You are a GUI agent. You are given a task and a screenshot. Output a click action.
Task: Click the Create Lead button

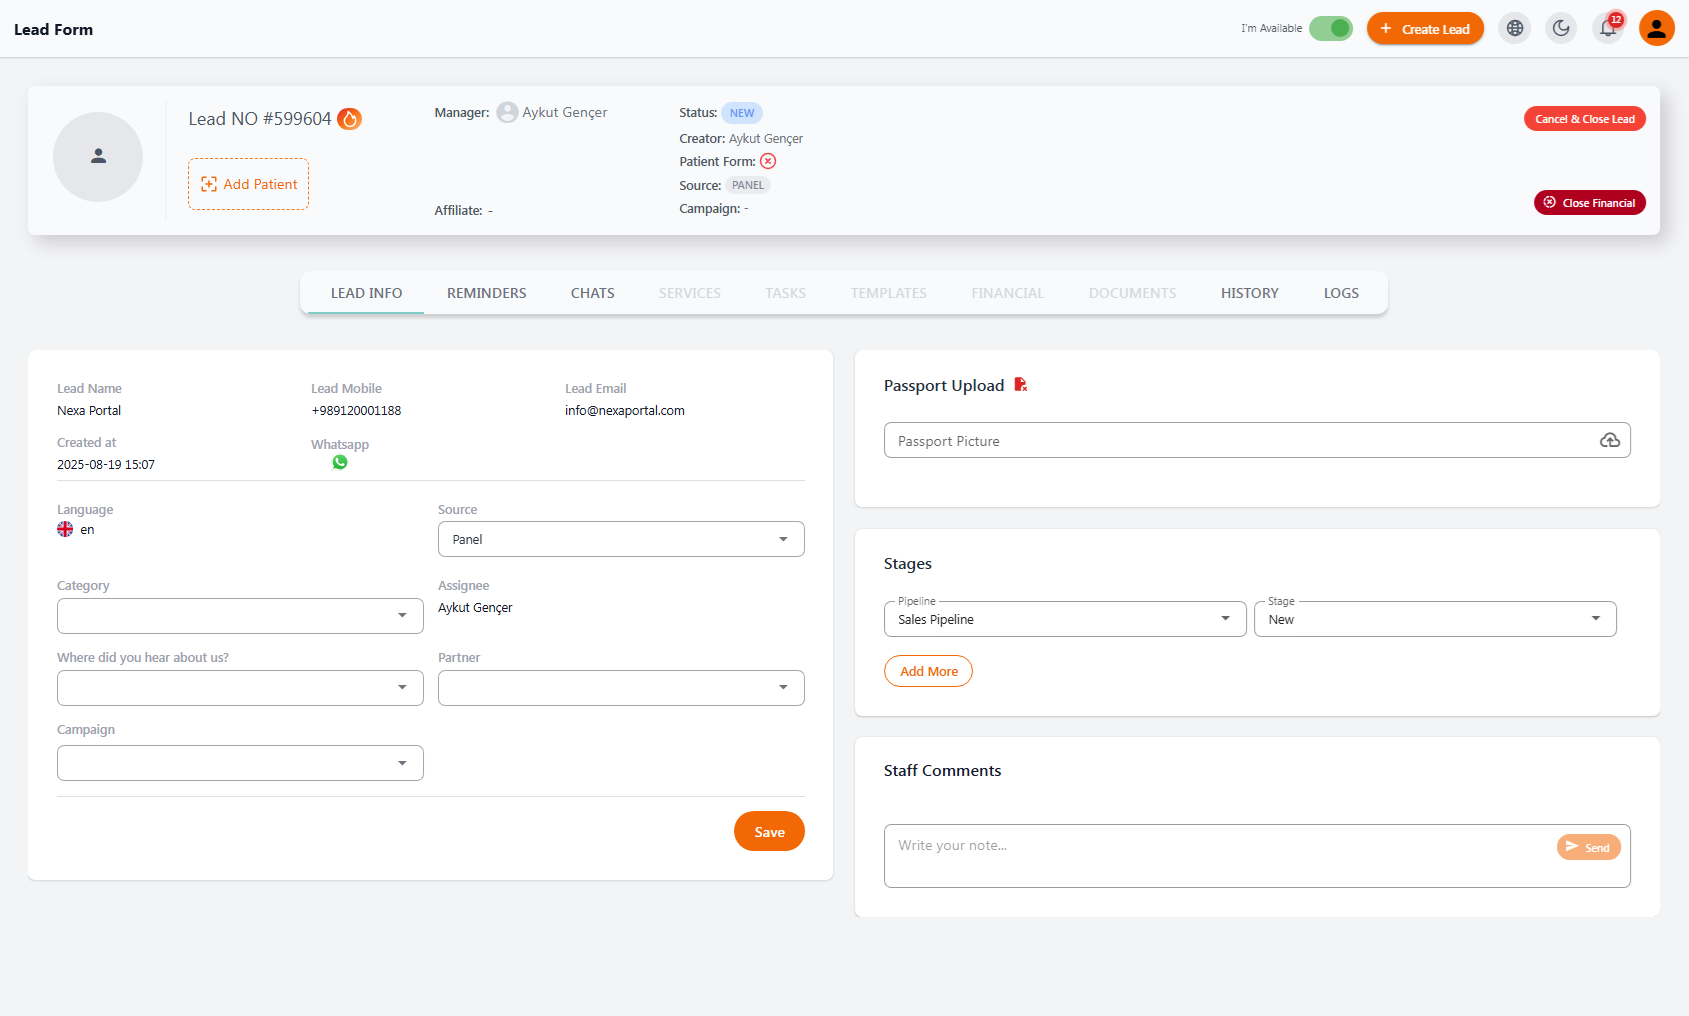coord(1425,28)
